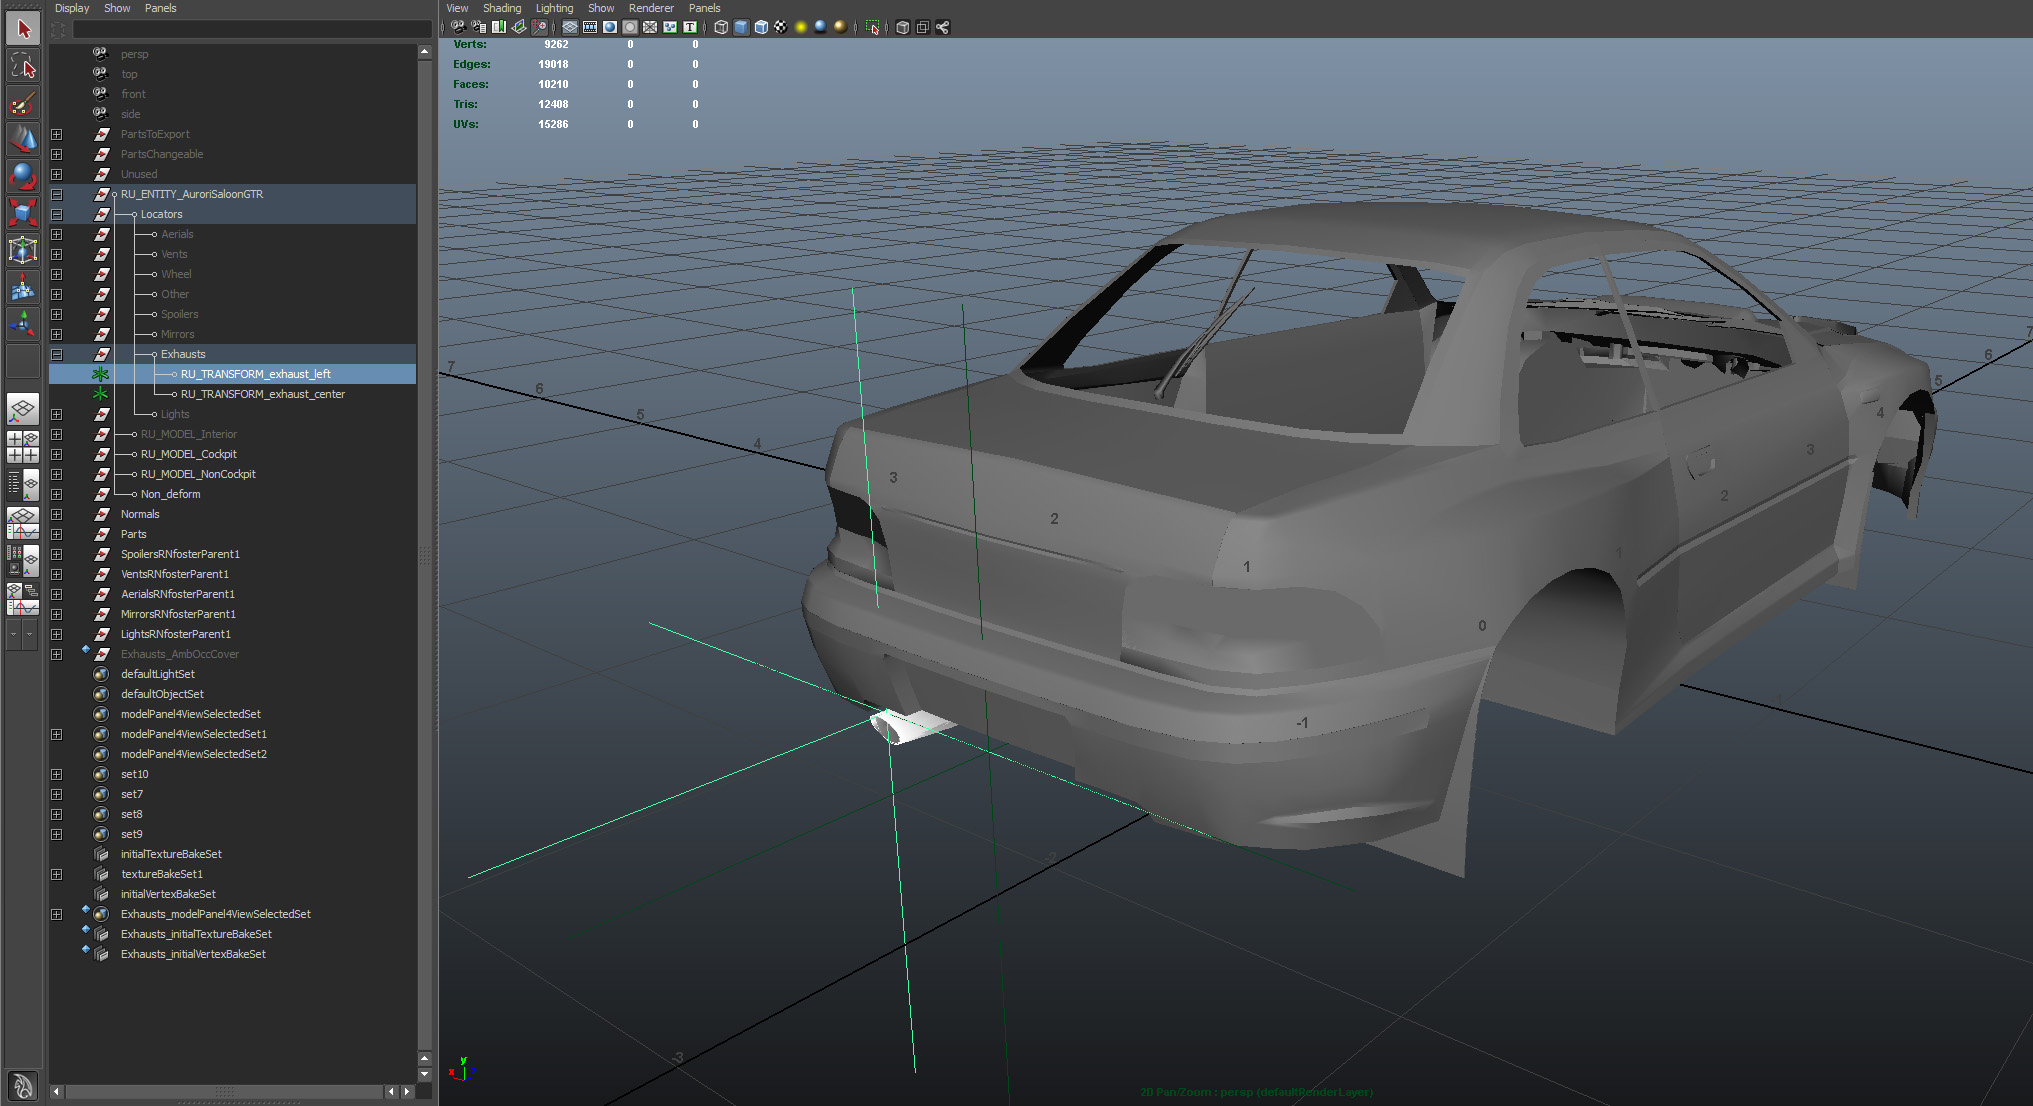
Task: Open the outliner Display menu
Action: (71, 8)
